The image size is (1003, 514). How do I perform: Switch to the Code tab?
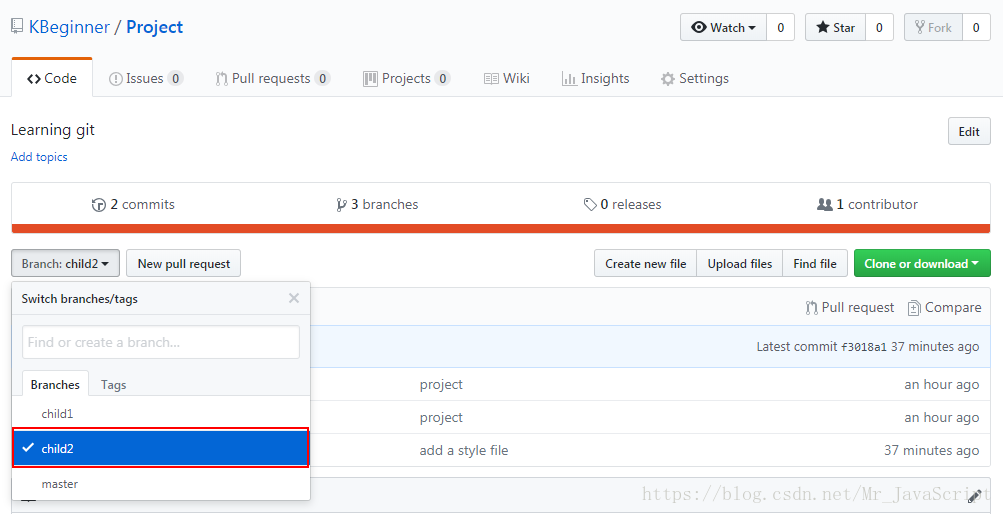coord(52,78)
